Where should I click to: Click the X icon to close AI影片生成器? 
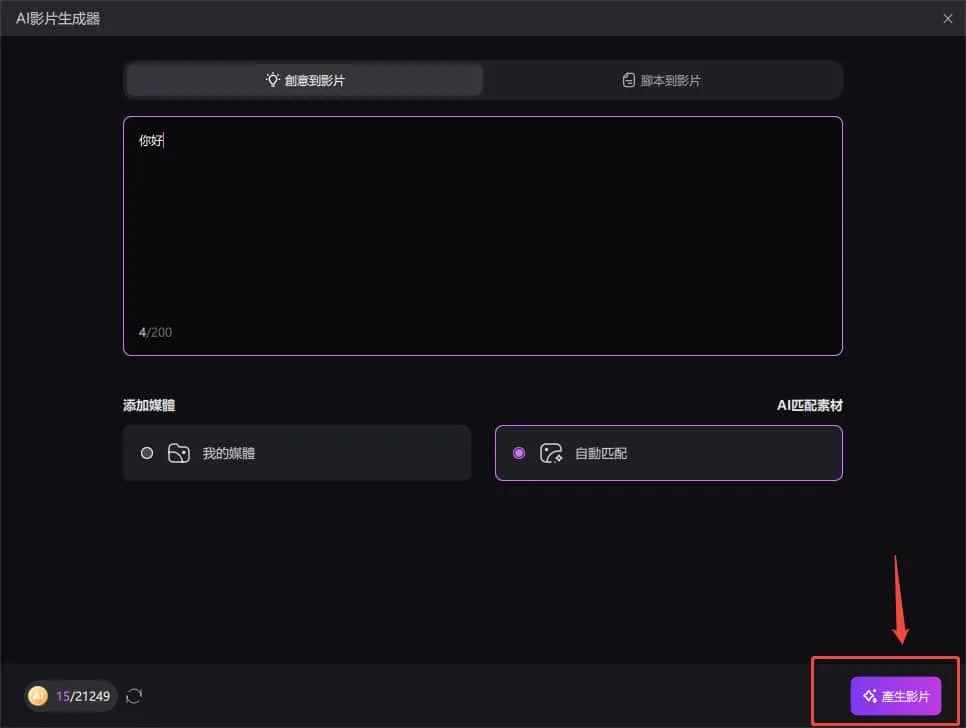click(x=949, y=18)
